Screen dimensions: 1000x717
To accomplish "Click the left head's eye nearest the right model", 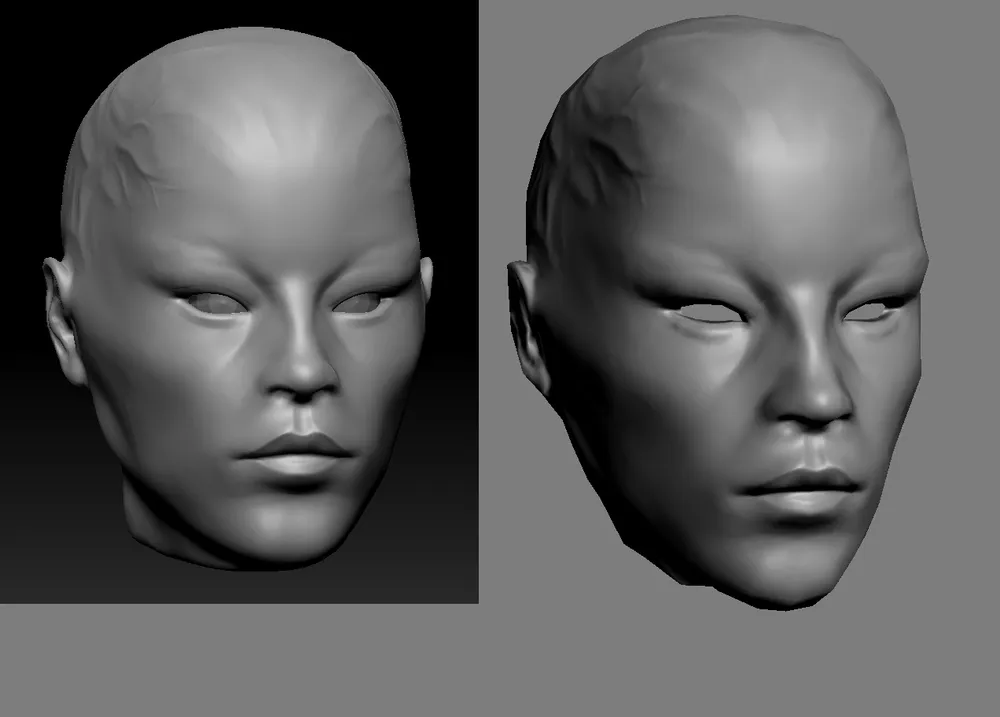I will 362,301.
